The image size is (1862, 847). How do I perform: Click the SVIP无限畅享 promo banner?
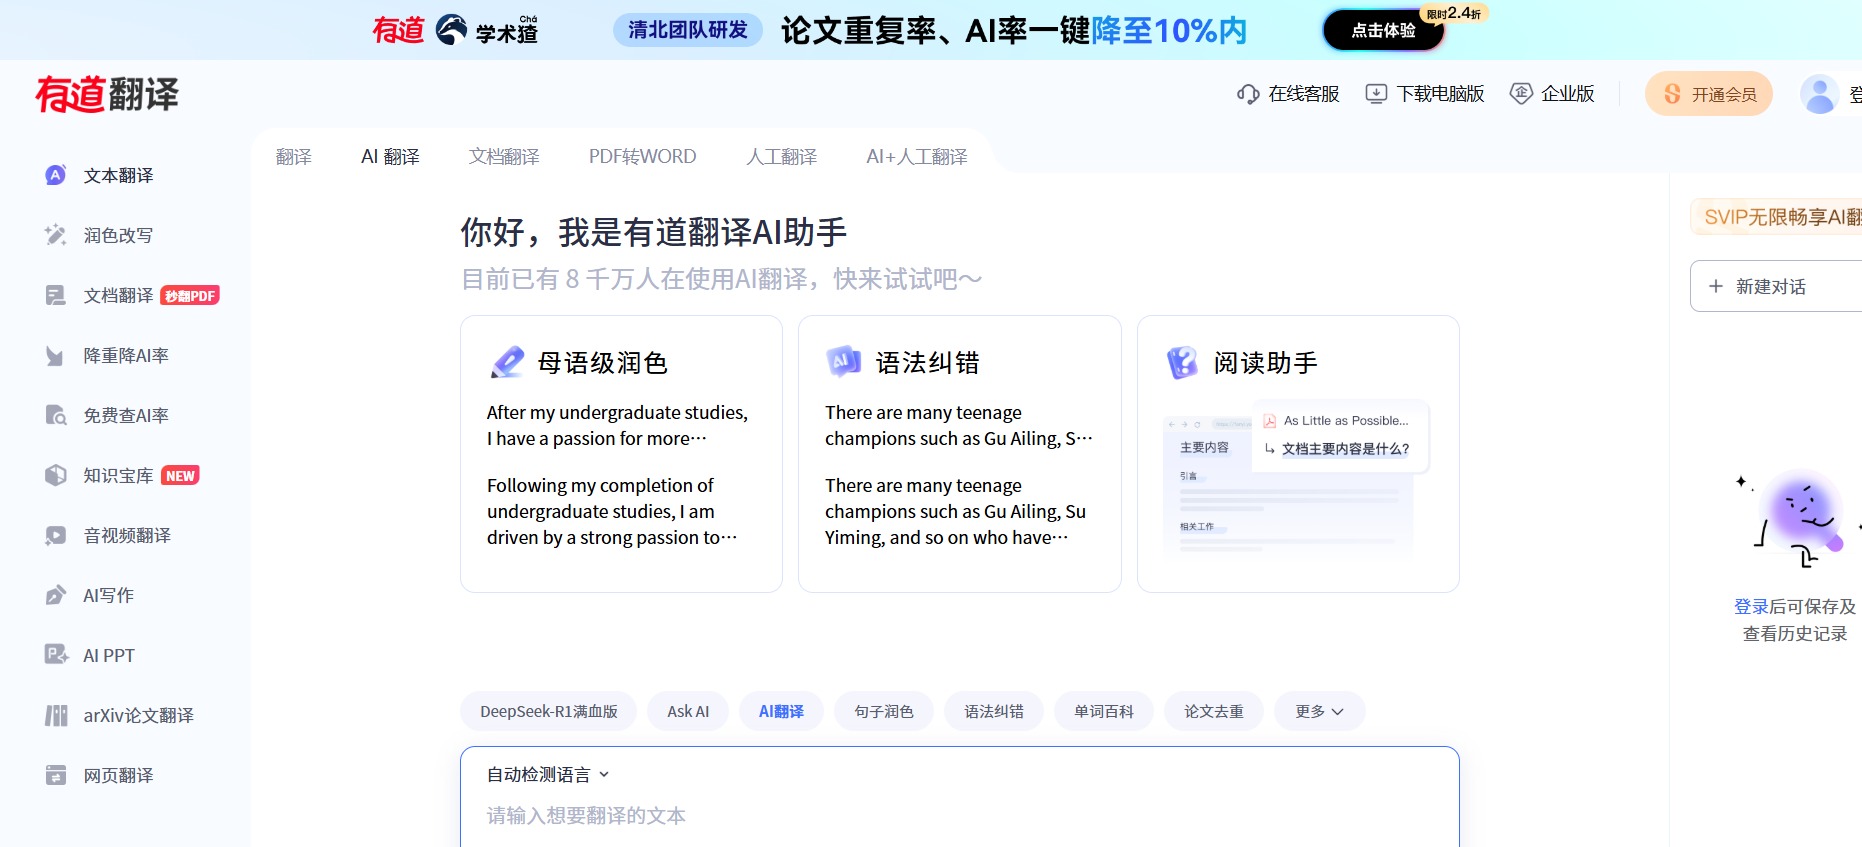pos(1776,217)
